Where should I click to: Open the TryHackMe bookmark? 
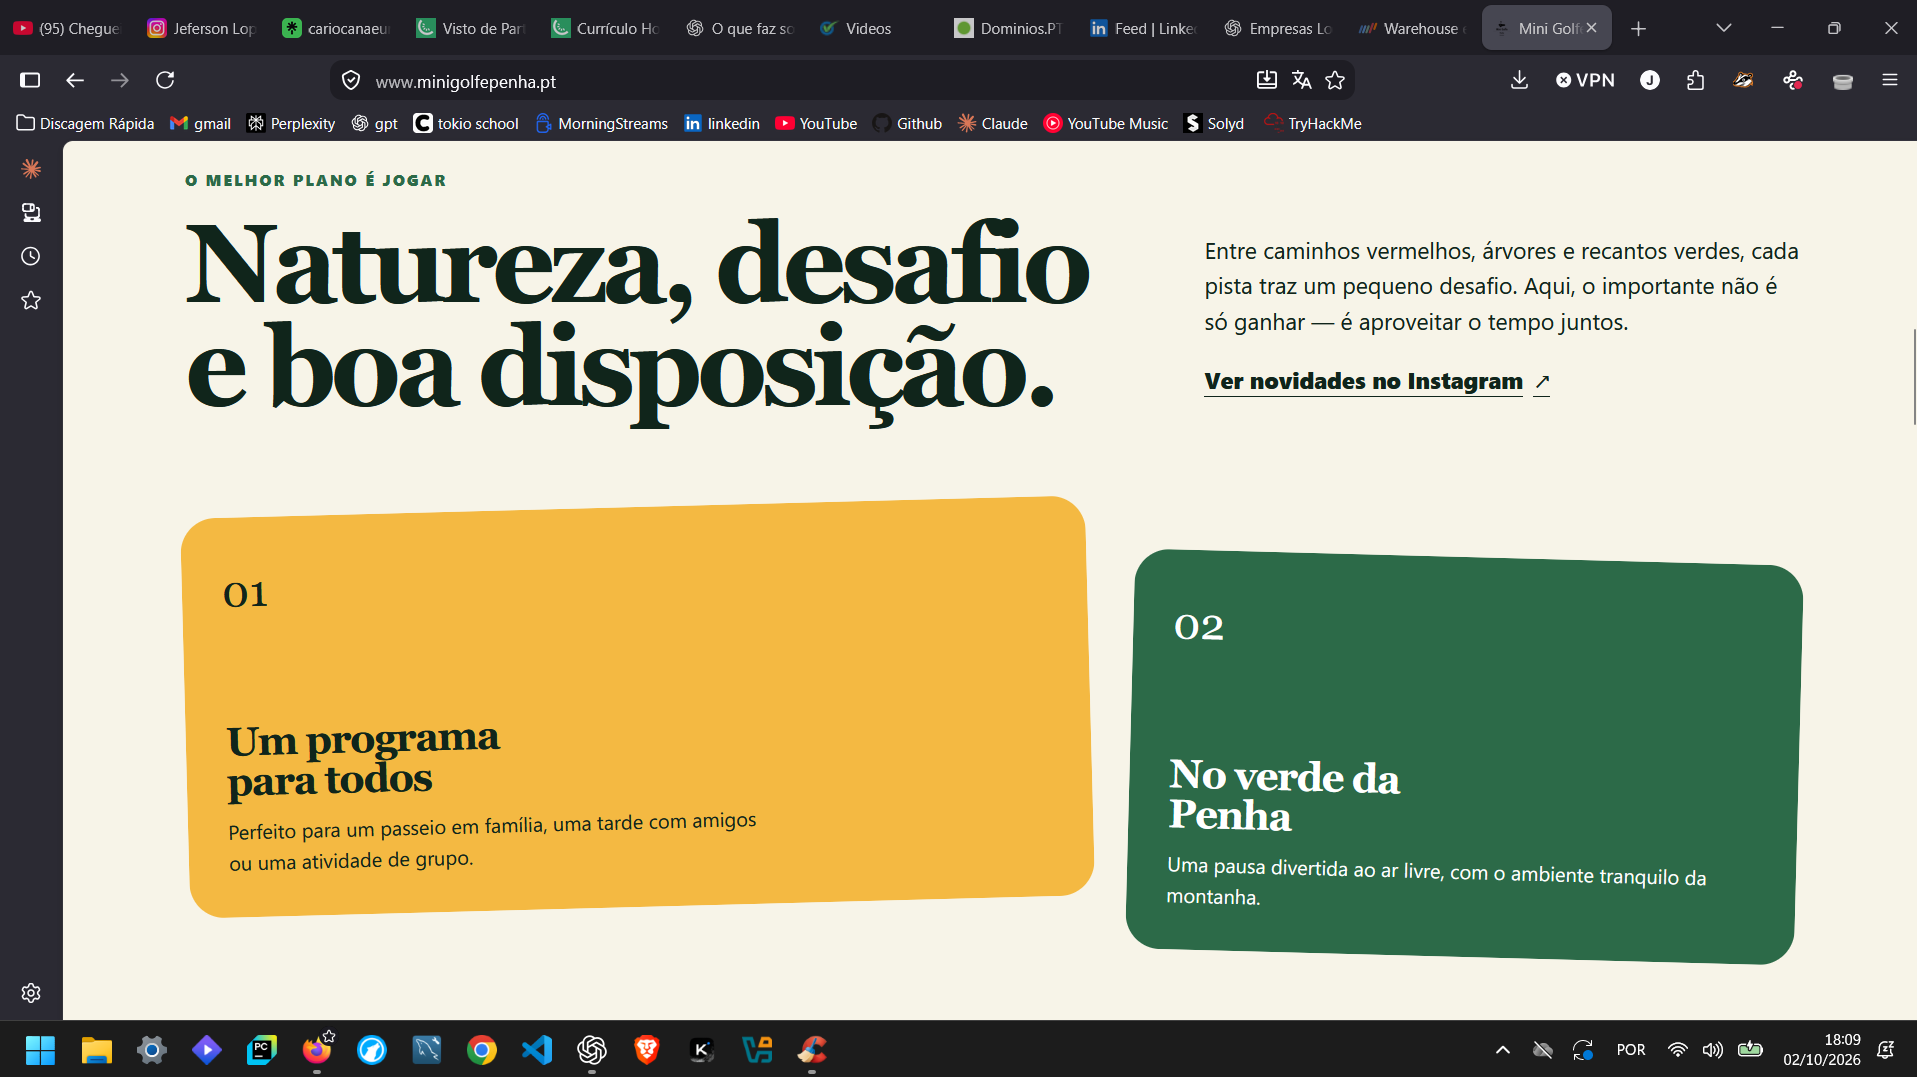pos(1313,123)
